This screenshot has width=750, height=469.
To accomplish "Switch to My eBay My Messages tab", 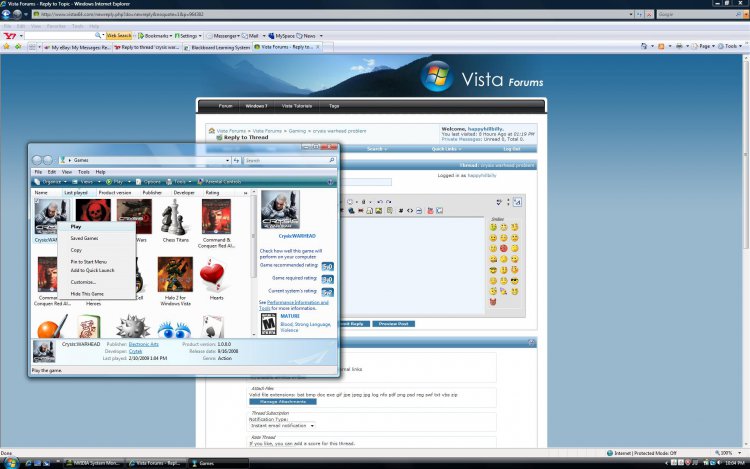I will point(77,47).
